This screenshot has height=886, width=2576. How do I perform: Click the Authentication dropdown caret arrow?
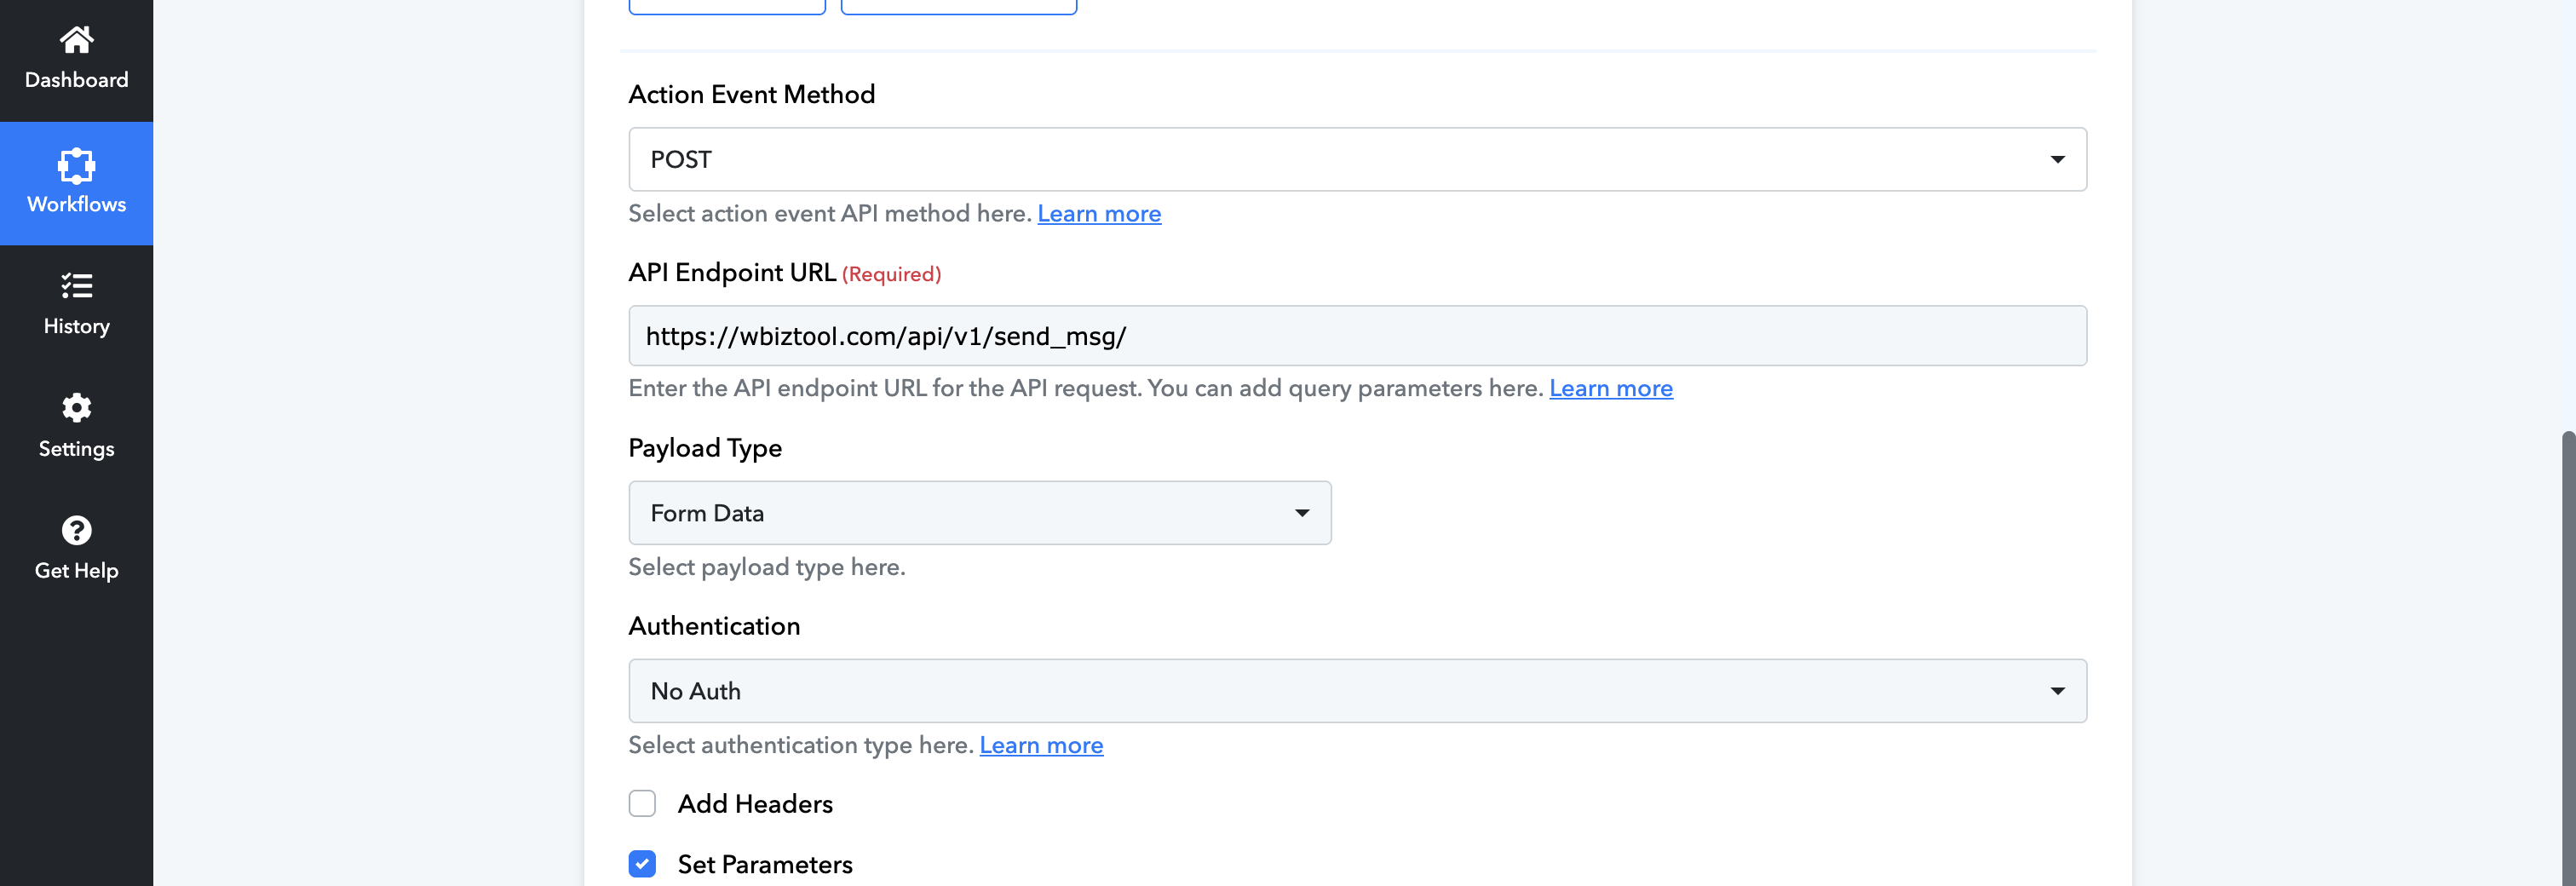(2057, 691)
